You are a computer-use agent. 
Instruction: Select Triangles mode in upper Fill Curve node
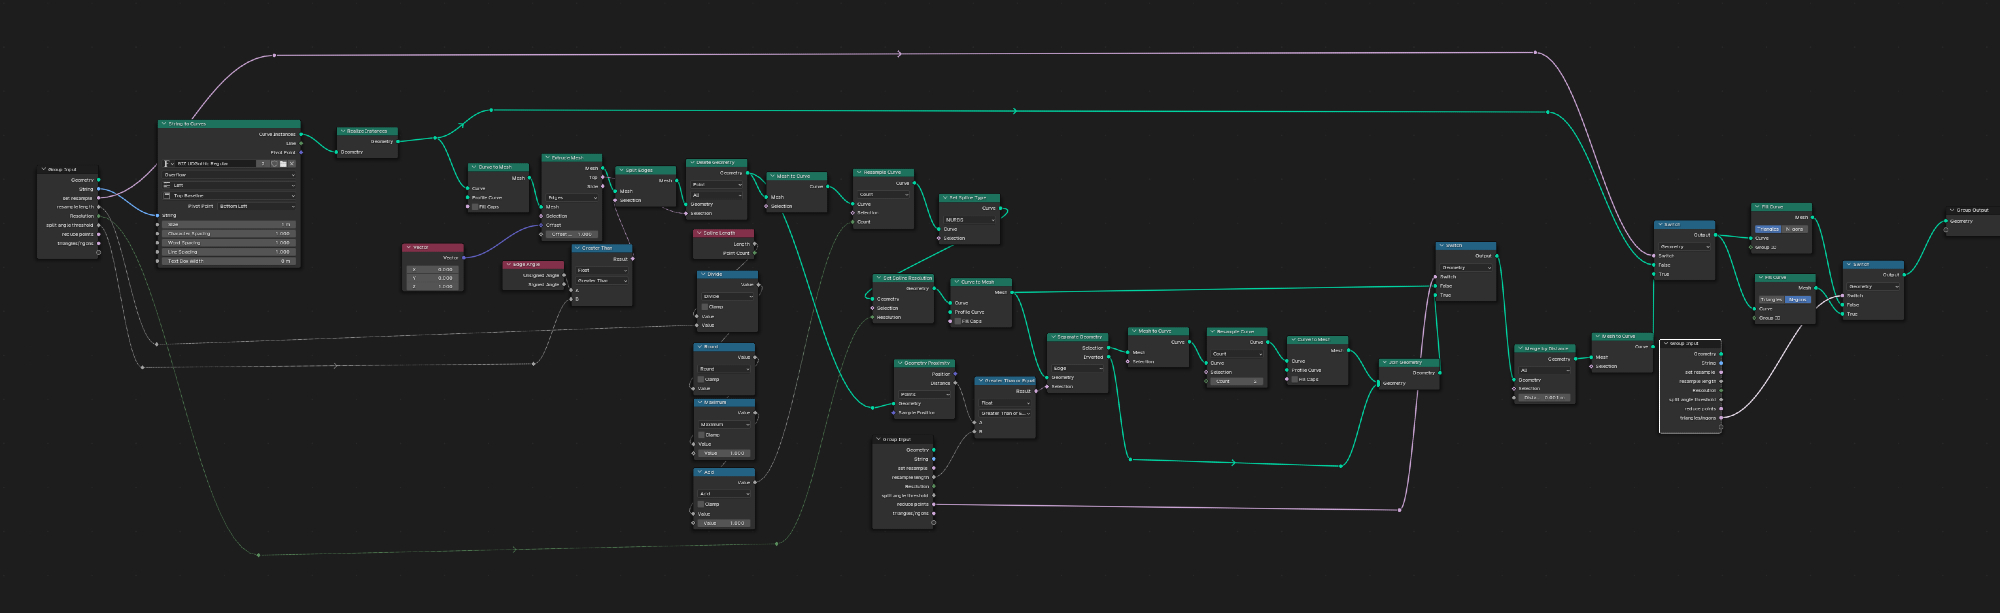(1768, 229)
